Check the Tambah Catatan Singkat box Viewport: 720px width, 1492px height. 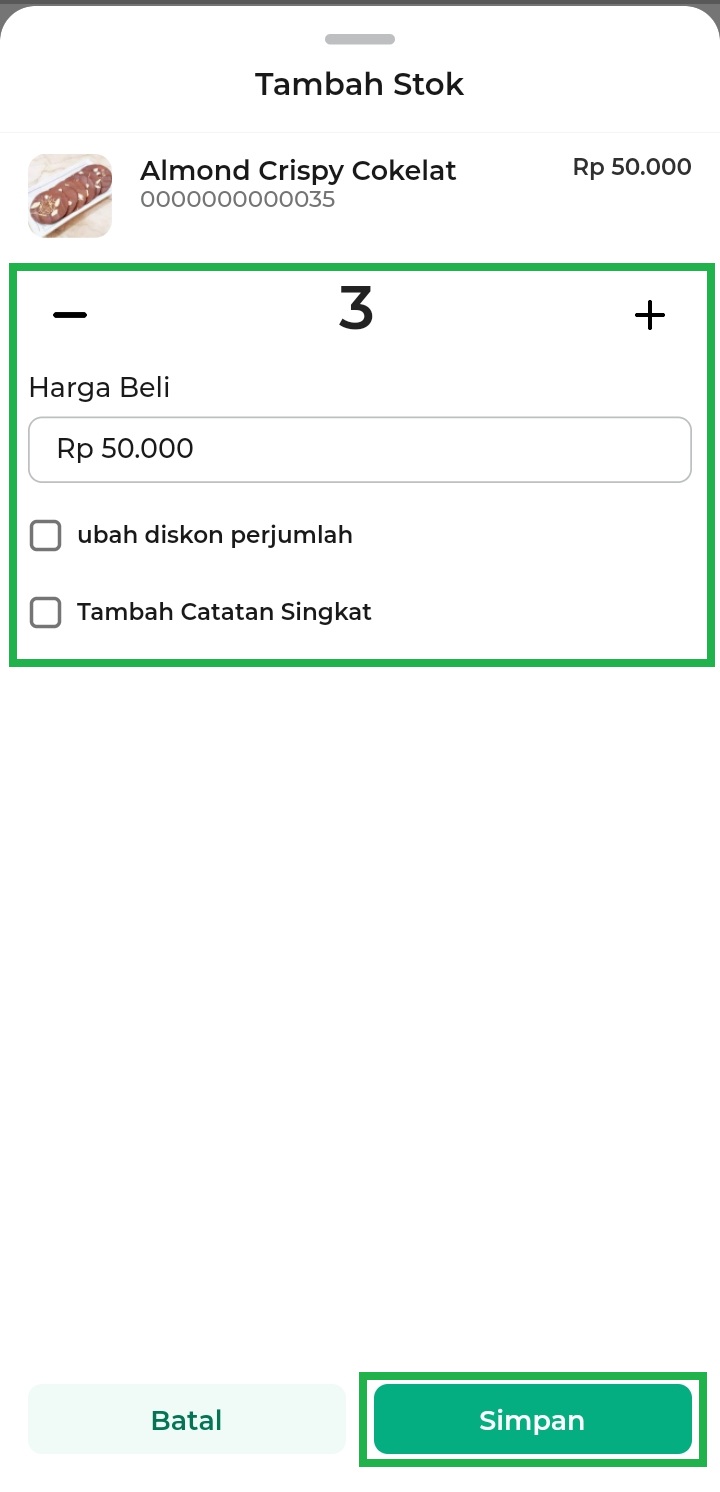[46, 612]
